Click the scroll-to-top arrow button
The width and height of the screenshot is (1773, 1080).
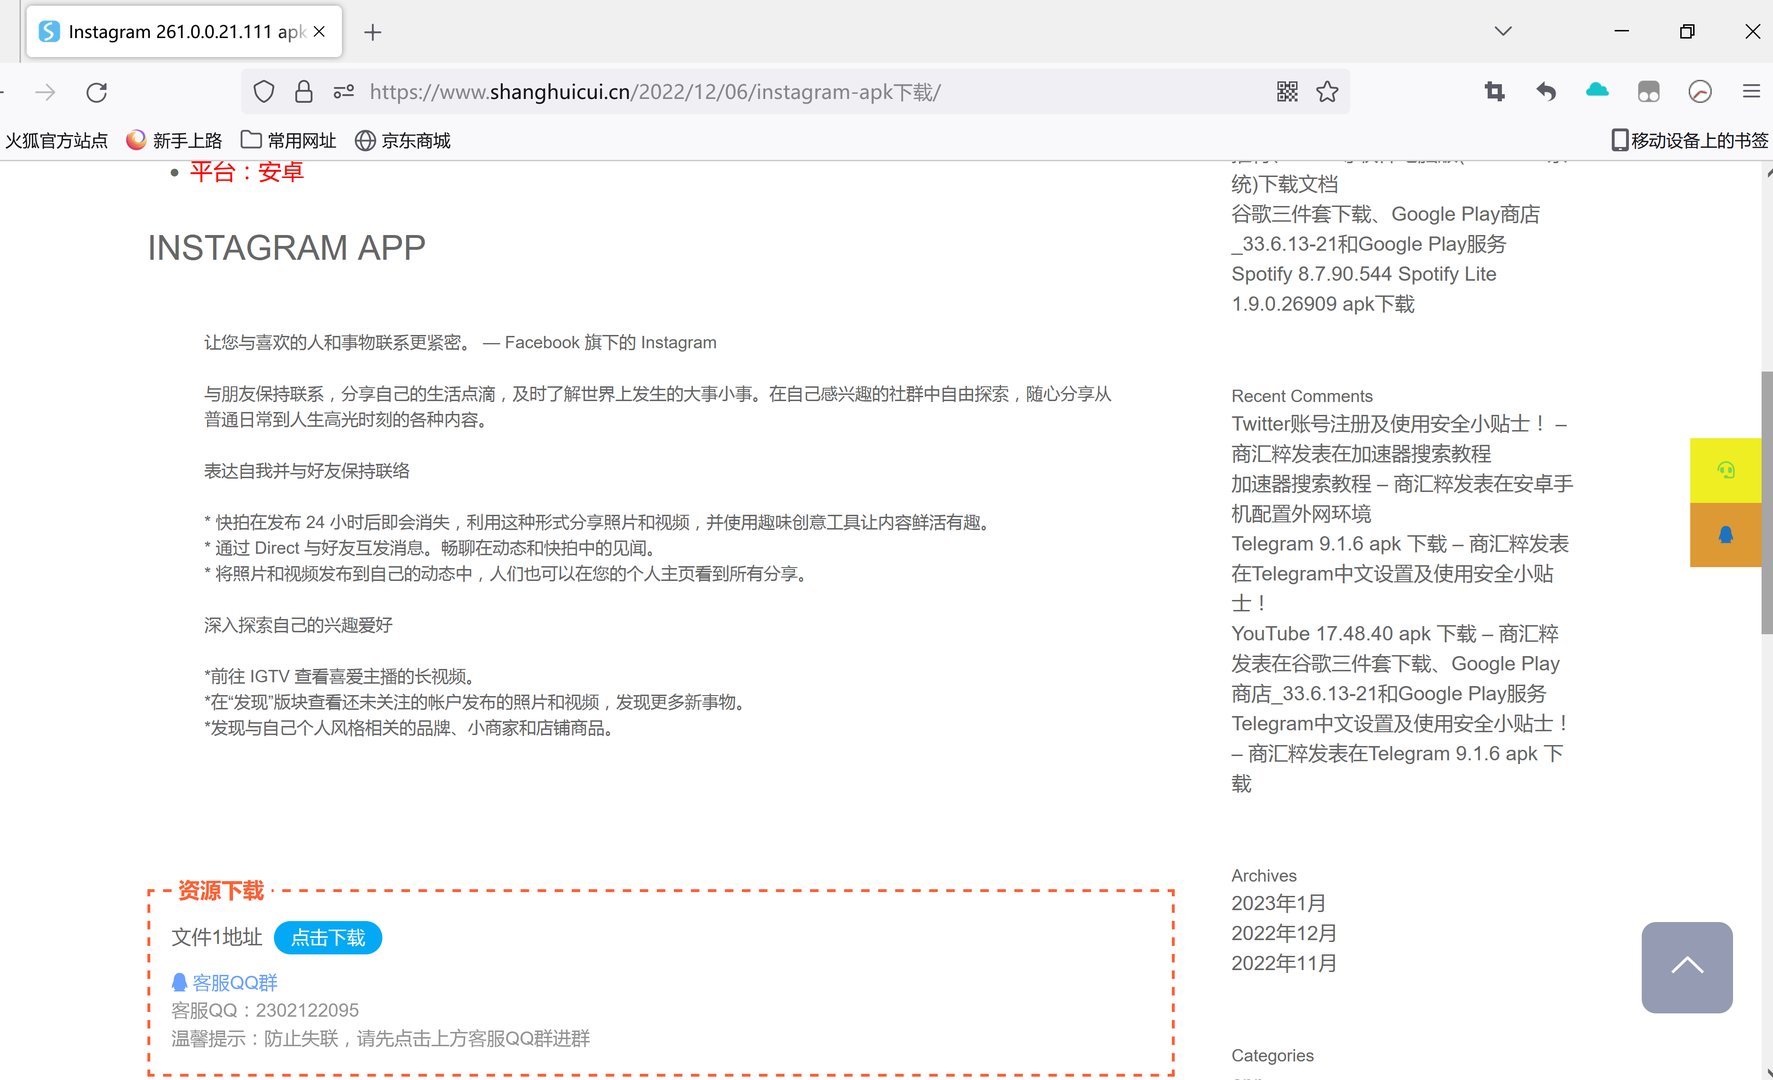pyautogui.click(x=1687, y=966)
